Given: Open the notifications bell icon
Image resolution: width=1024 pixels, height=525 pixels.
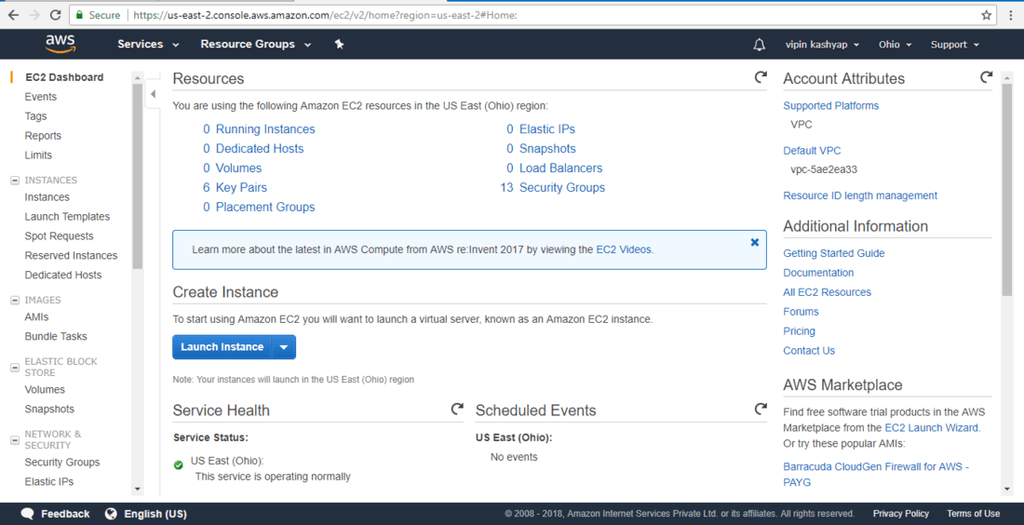Looking at the screenshot, I should click(x=759, y=44).
